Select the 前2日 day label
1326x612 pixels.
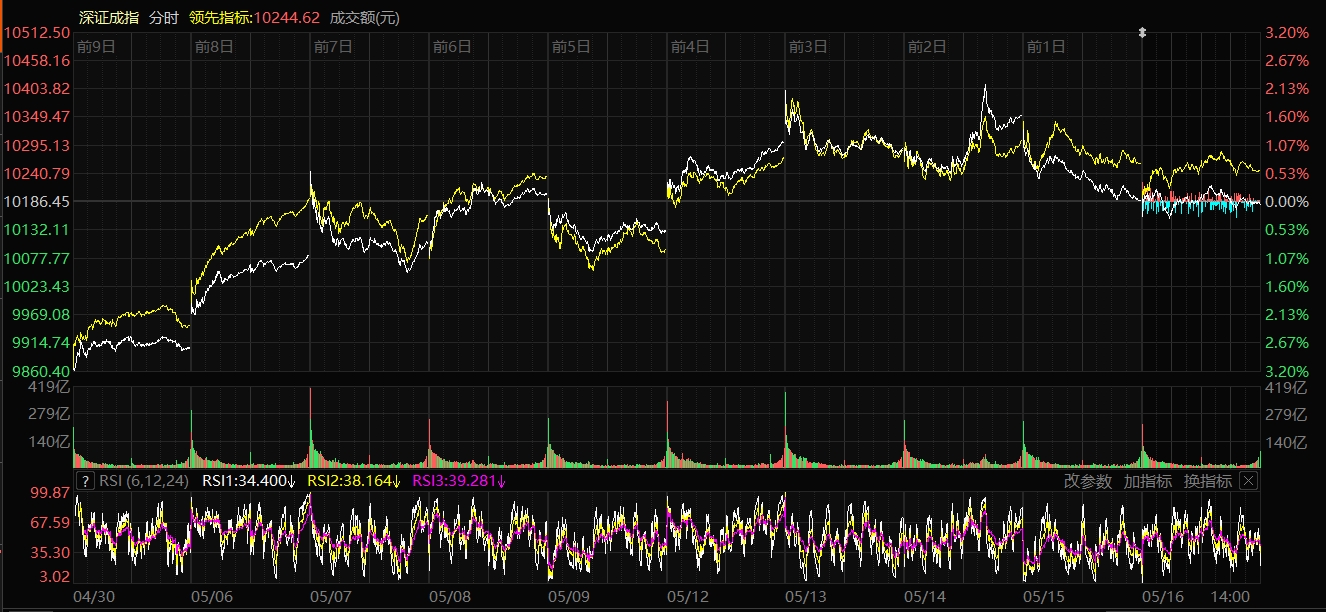click(928, 46)
